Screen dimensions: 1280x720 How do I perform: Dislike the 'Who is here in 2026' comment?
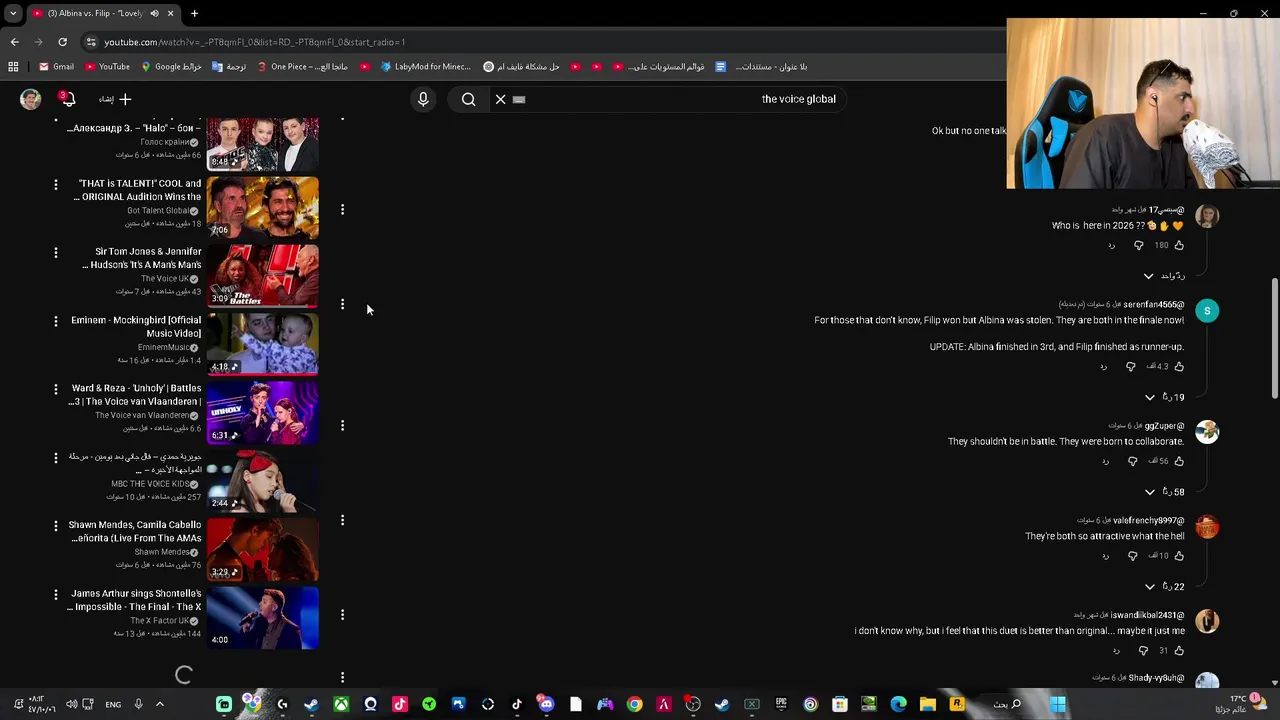(1138, 245)
